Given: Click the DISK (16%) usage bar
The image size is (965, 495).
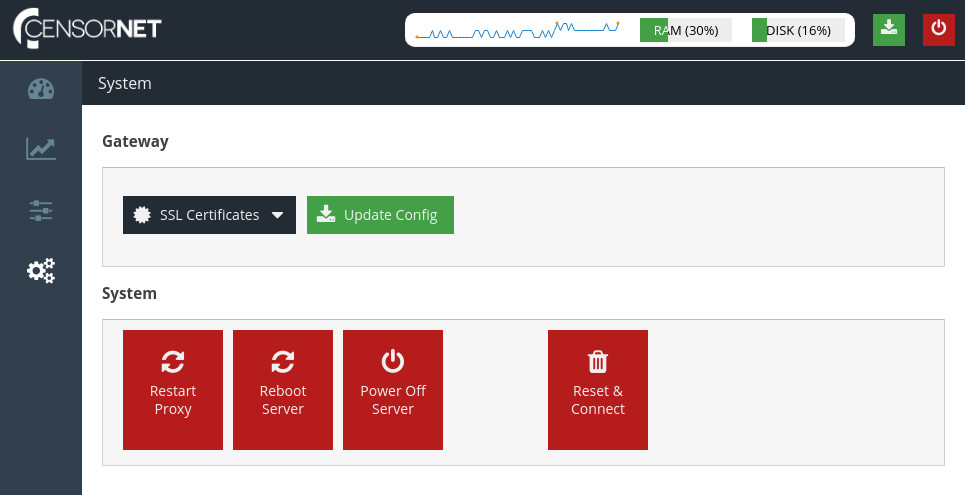Looking at the screenshot, I should [x=798, y=30].
